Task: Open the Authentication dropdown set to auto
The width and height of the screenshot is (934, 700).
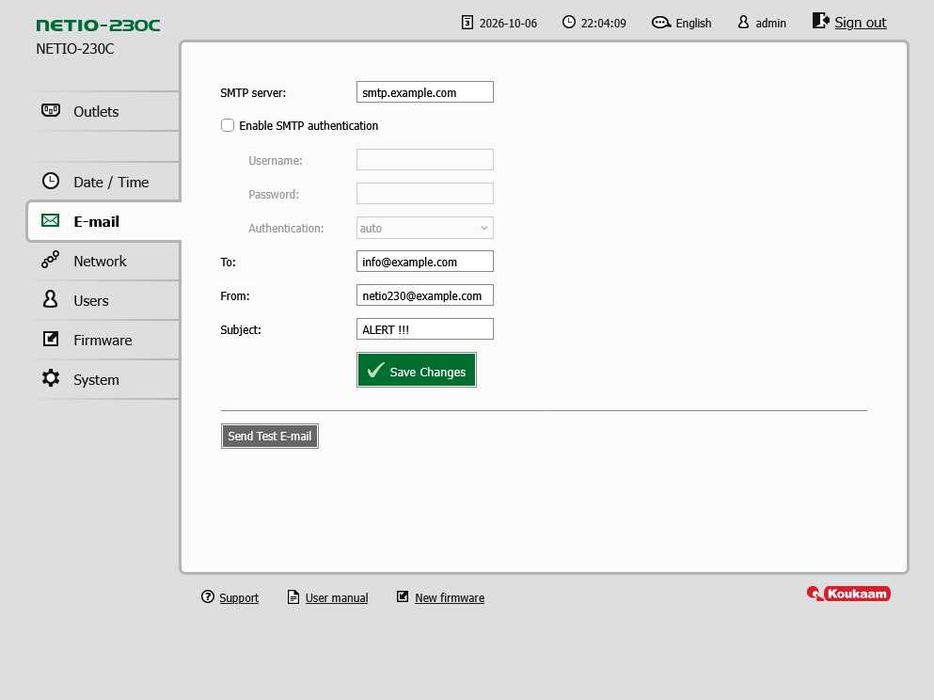Action: tap(425, 228)
